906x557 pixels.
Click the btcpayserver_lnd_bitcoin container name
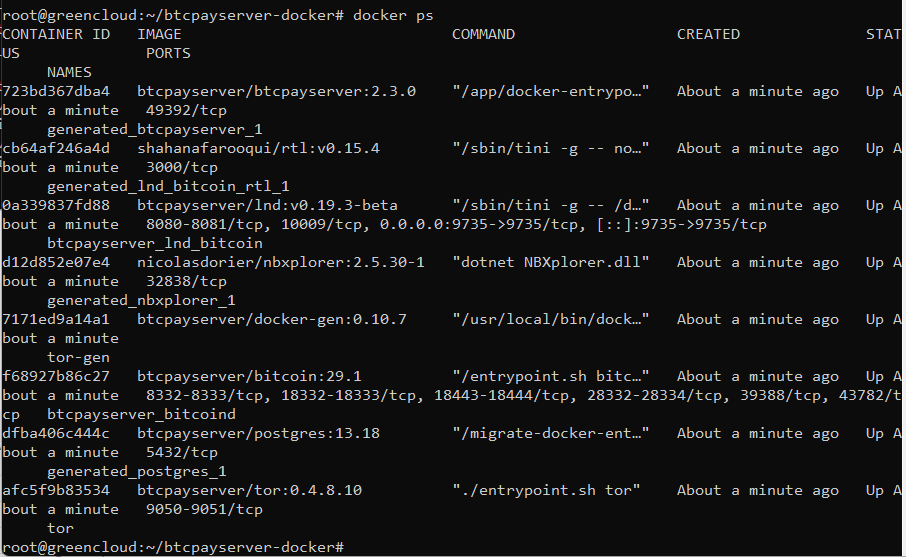(x=154, y=243)
